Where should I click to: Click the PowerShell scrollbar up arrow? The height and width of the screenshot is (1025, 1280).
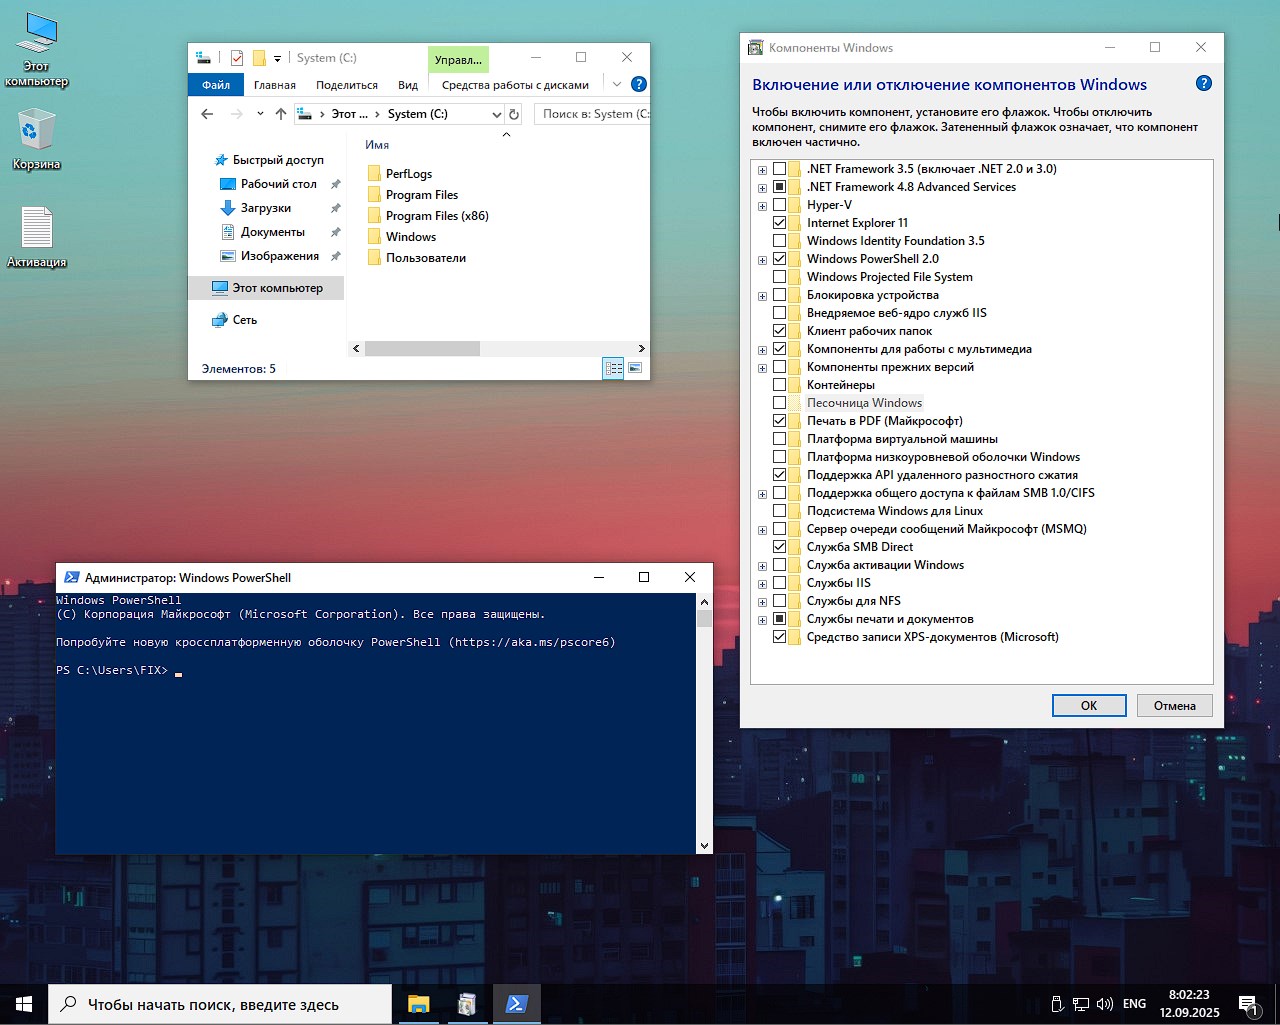[704, 602]
